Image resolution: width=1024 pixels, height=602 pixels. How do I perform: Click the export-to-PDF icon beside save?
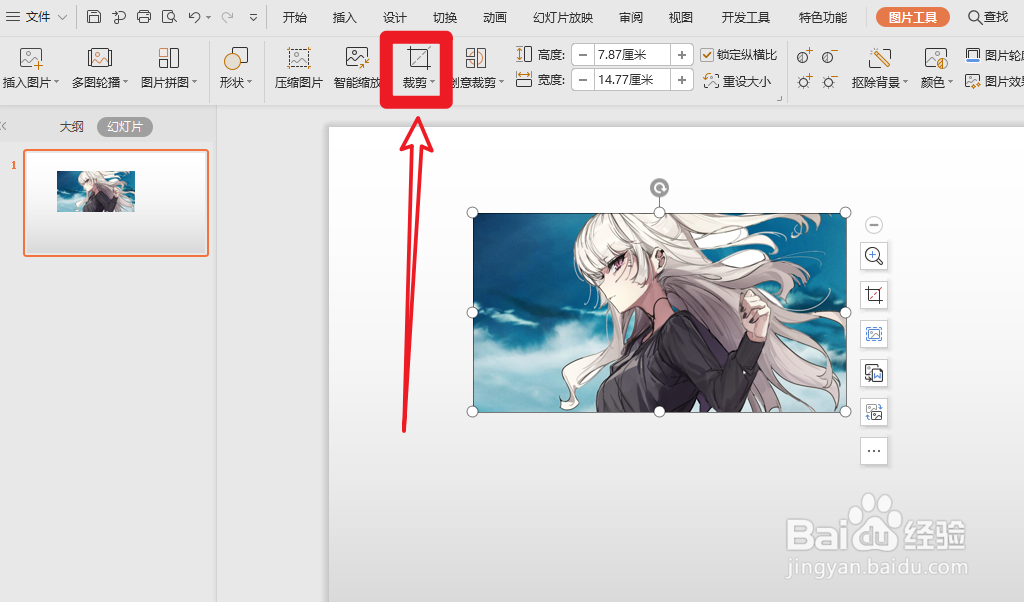pyautogui.click(x=119, y=17)
